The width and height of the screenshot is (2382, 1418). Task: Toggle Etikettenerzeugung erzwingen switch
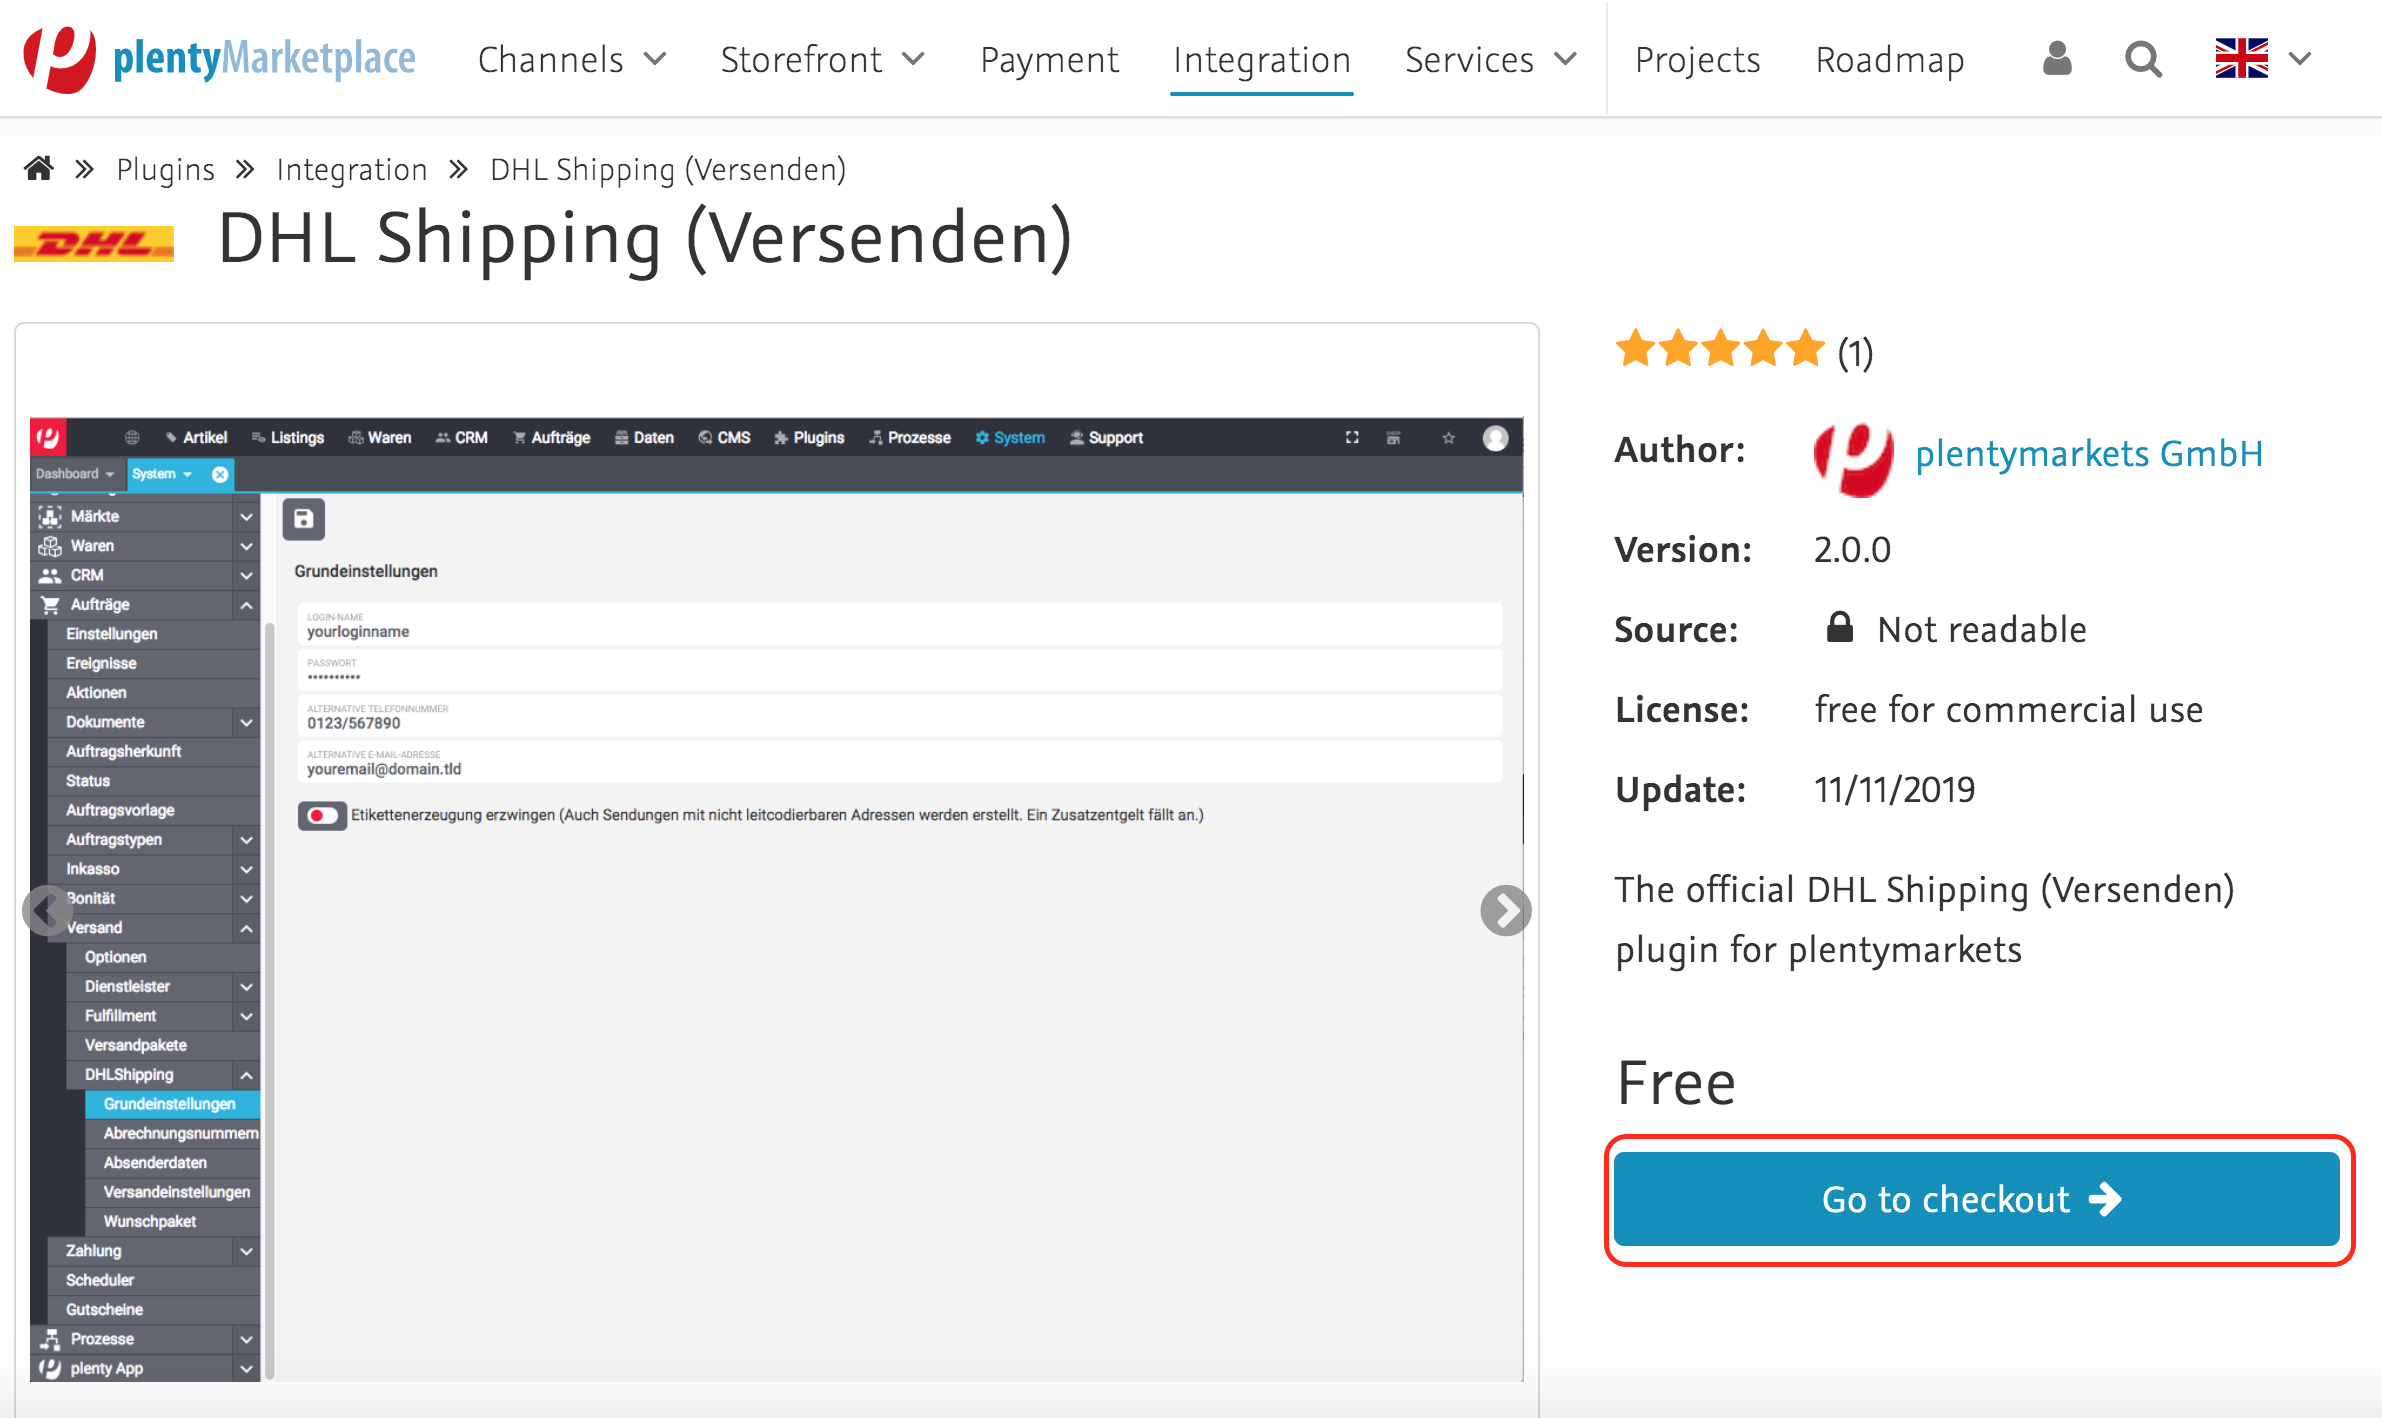pos(322,815)
